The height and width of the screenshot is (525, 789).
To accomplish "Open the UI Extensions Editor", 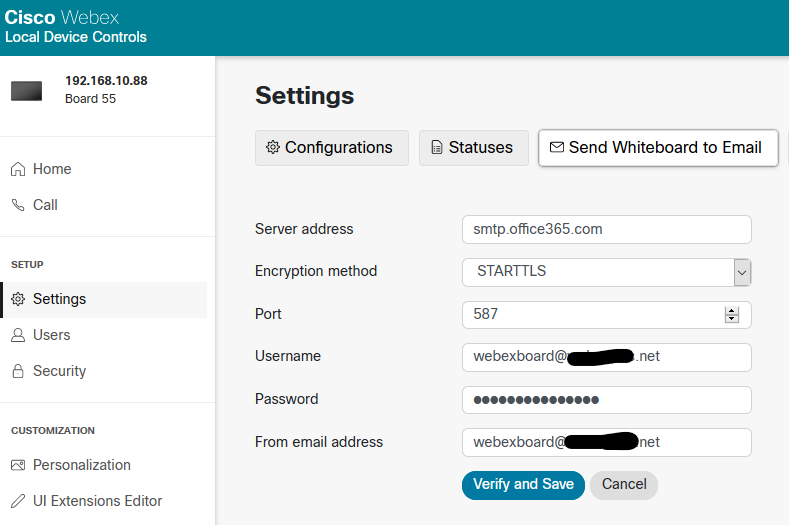I will tap(86, 501).
